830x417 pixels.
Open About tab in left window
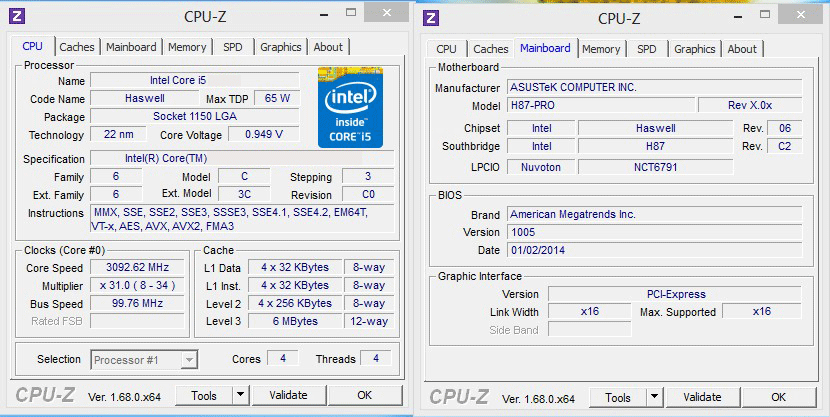click(x=328, y=47)
